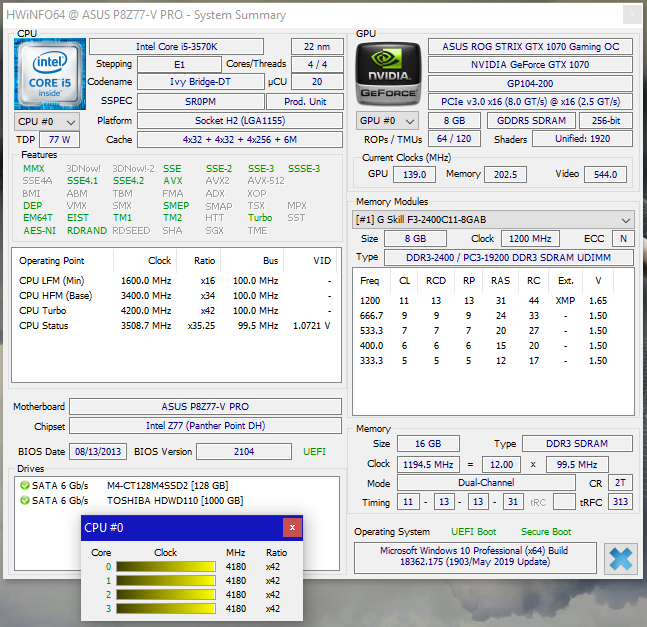Click the 333.3 frequency timing row
The height and width of the screenshot is (627, 647).
click(x=493, y=361)
